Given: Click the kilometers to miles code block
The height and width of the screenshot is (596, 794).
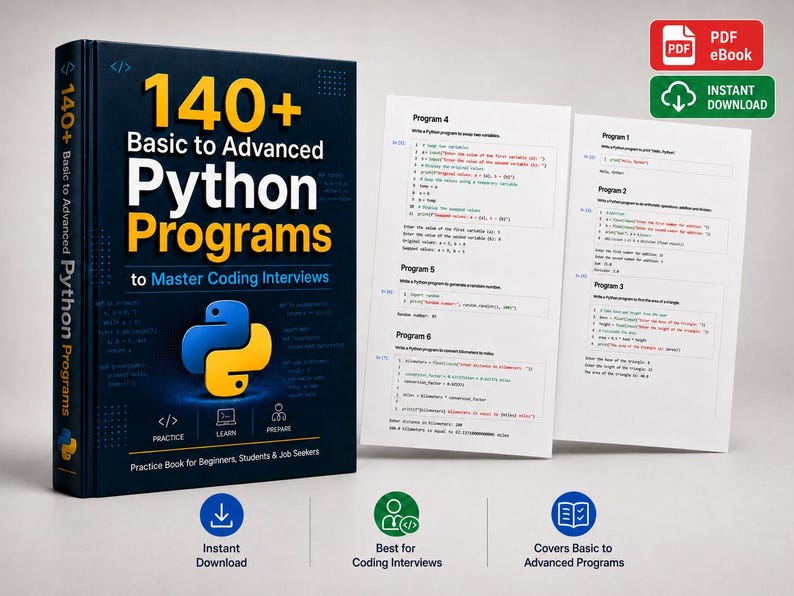Looking at the screenshot, I should click(x=468, y=389).
